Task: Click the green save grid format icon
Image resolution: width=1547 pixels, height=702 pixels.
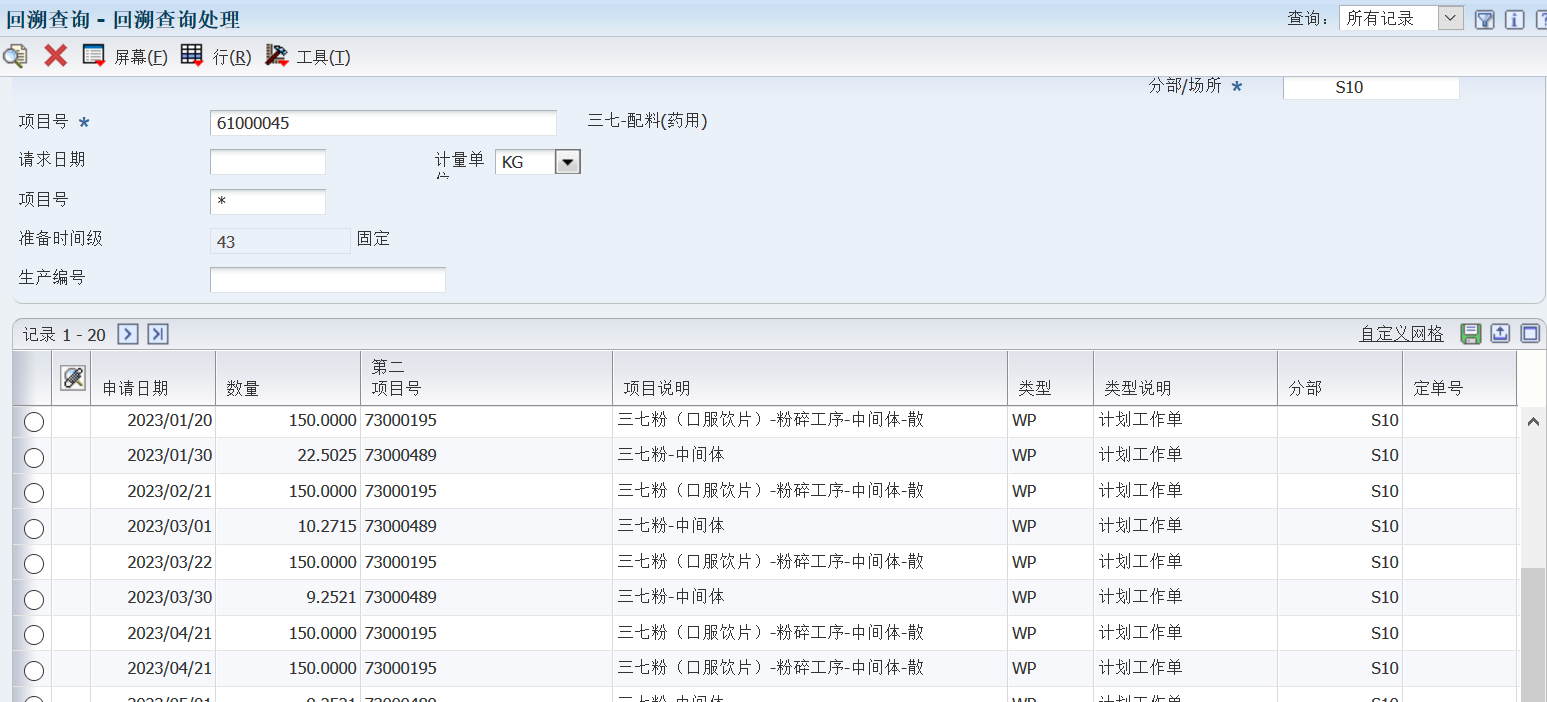Action: click(x=1470, y=334)
